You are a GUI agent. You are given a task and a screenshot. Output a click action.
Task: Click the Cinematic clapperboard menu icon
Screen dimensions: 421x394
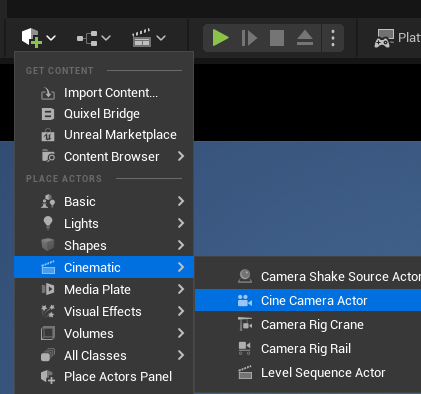[x=48, y=267]
